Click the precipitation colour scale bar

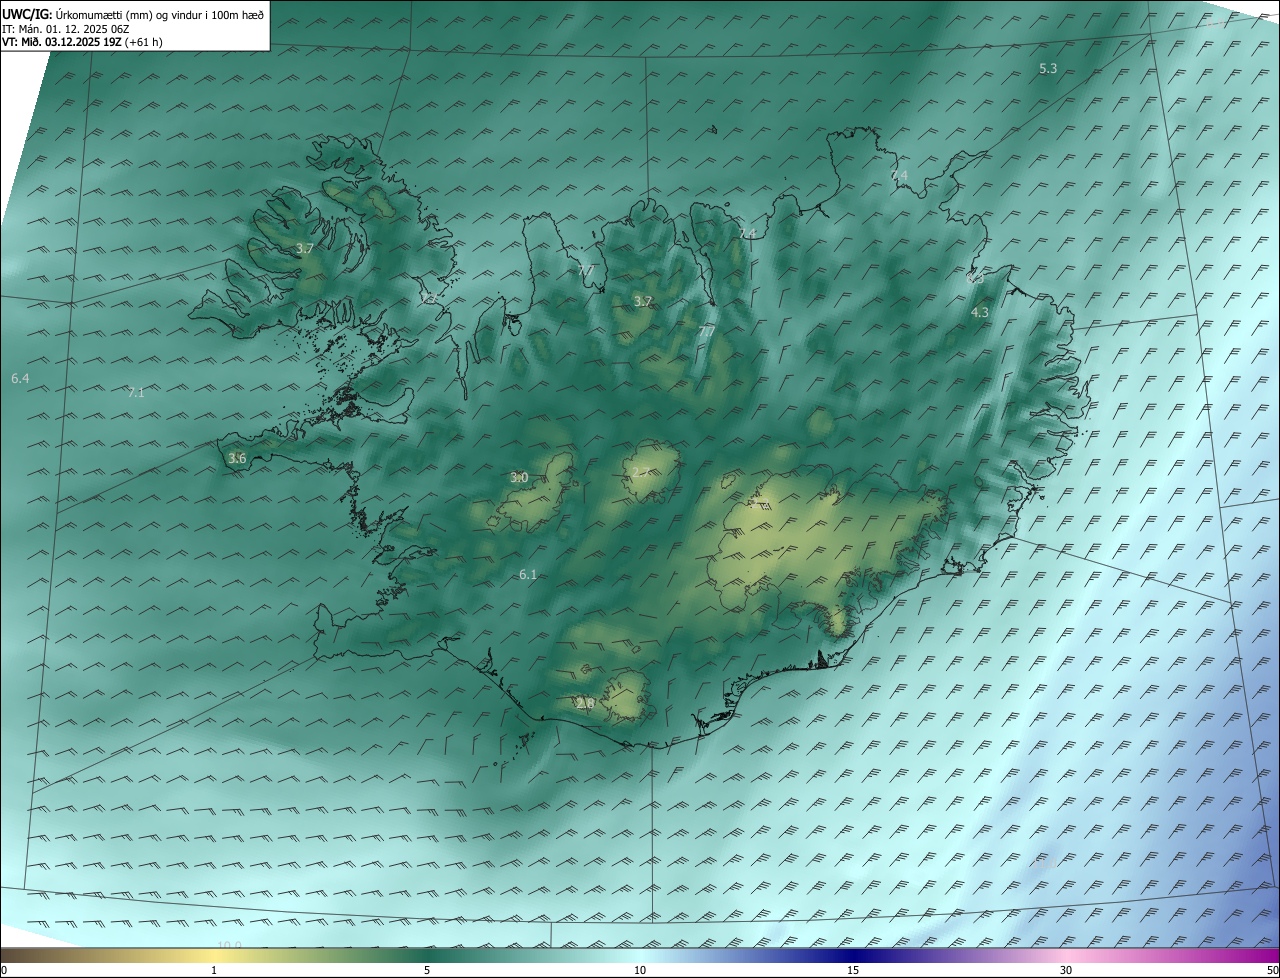(640, 956)
